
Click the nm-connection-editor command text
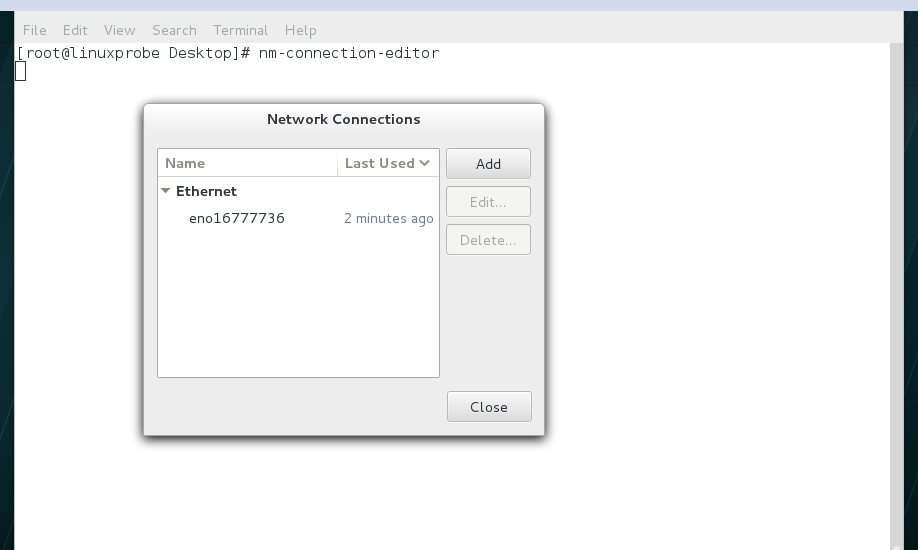pyautogui.click(x=349, y=53)
